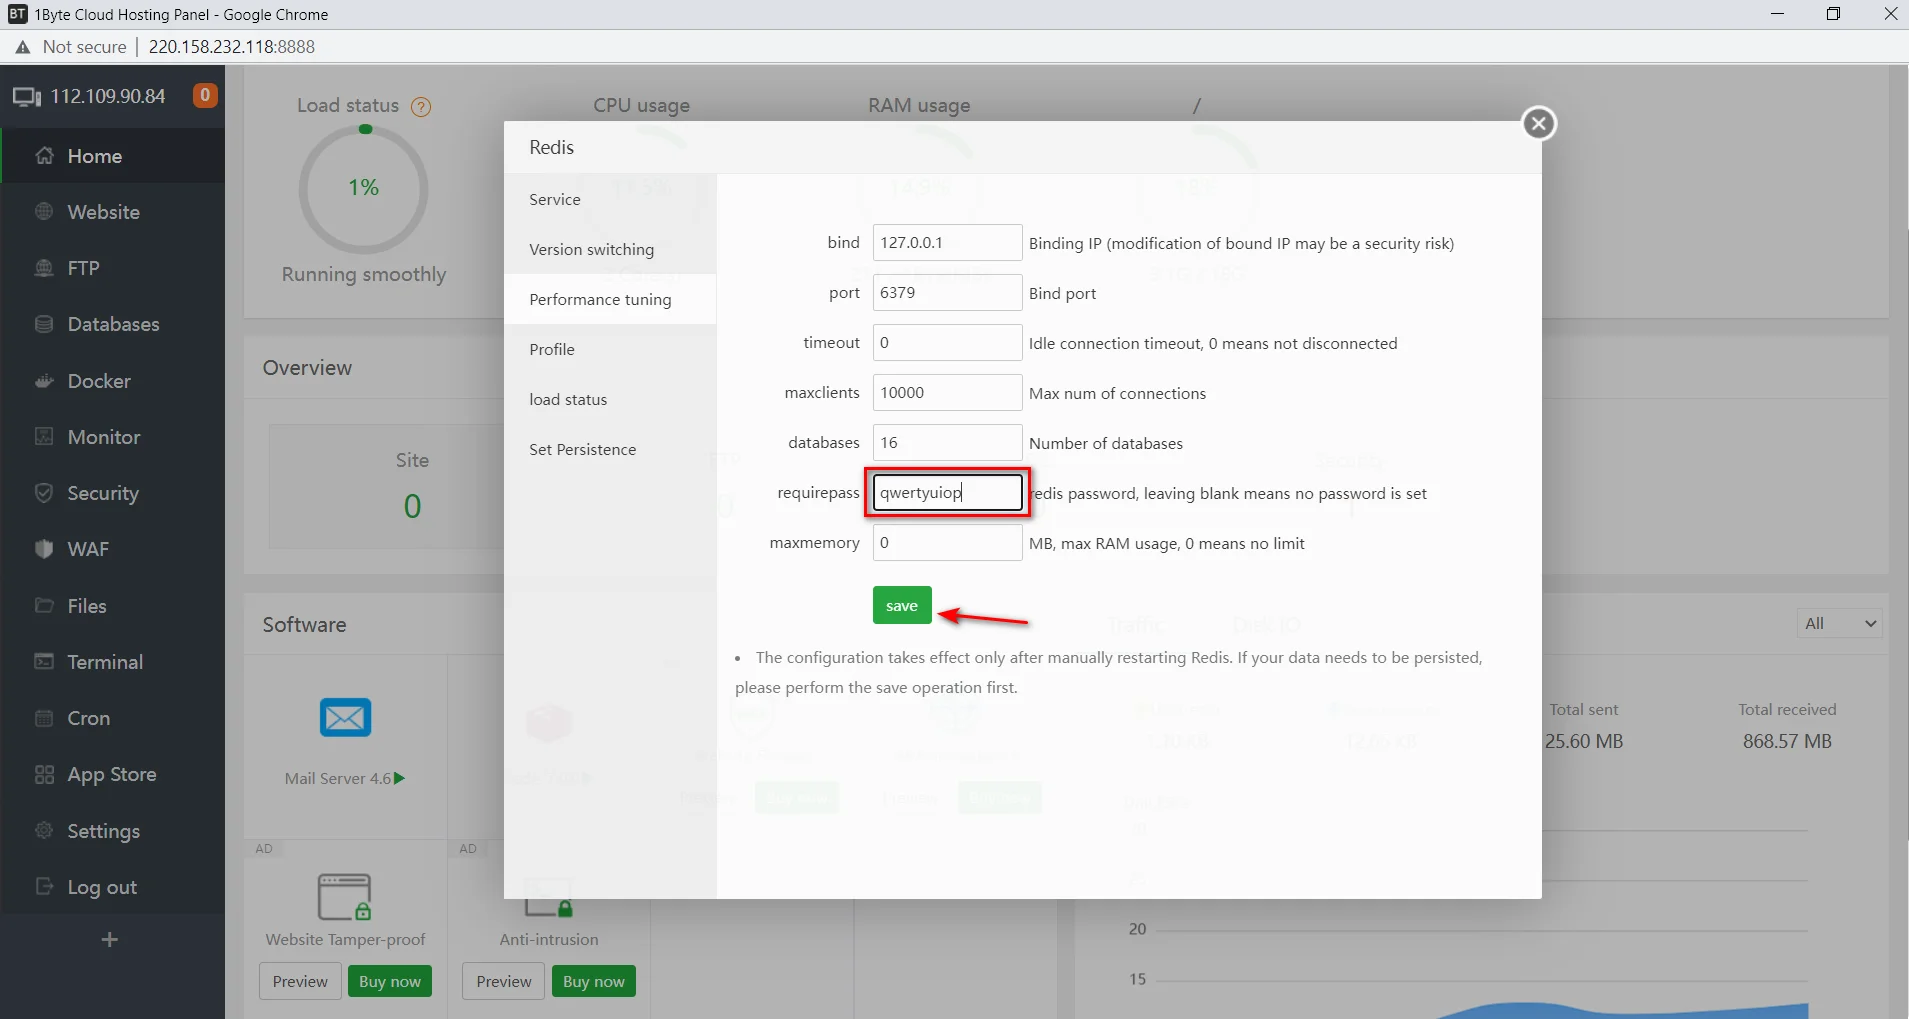Open the Service tab in Redis
1909x1019 pixels.
610,199
